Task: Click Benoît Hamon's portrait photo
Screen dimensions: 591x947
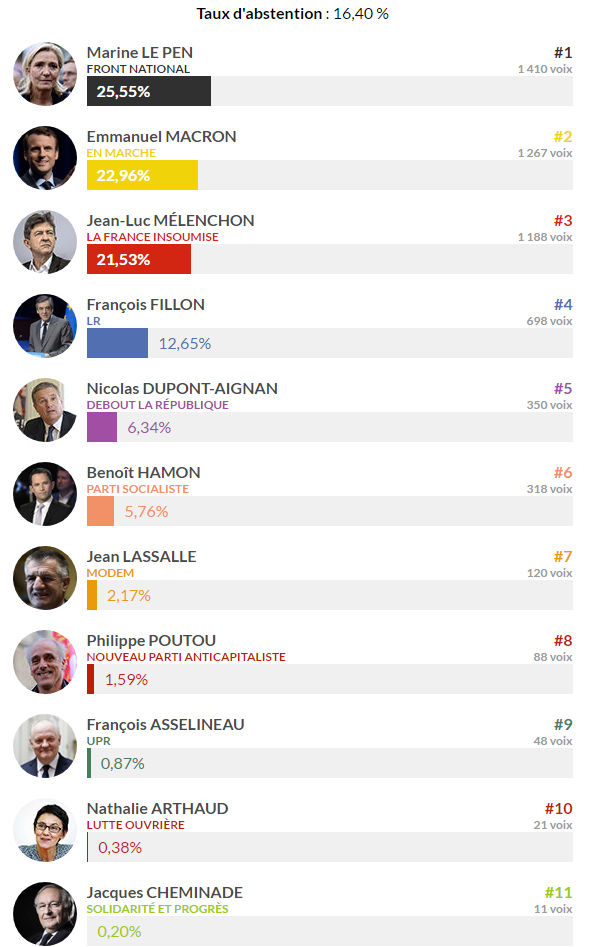Action: point(45,493)
